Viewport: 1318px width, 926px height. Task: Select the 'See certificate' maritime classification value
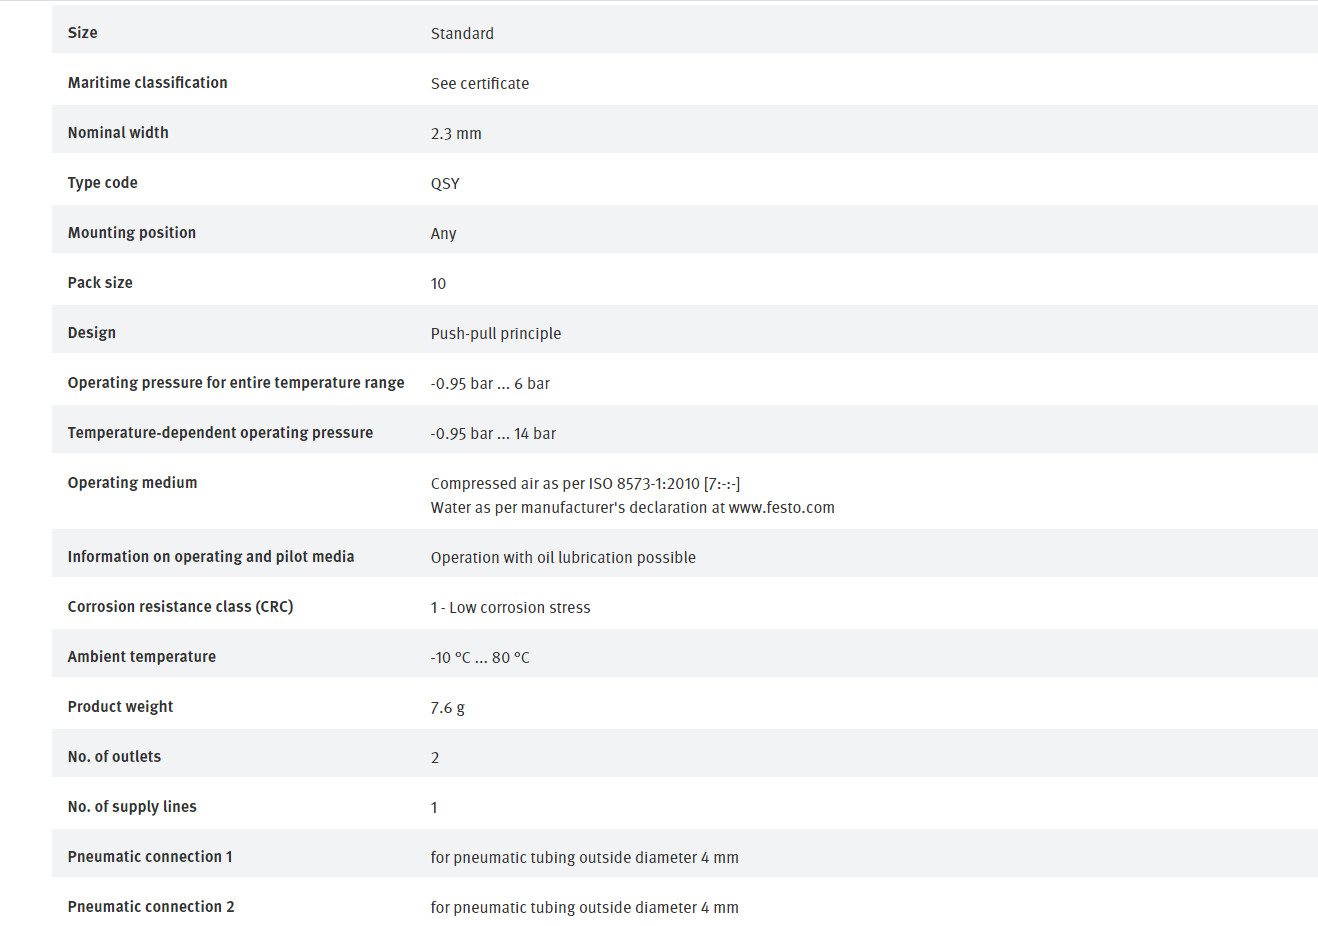(x=480, y=84)
